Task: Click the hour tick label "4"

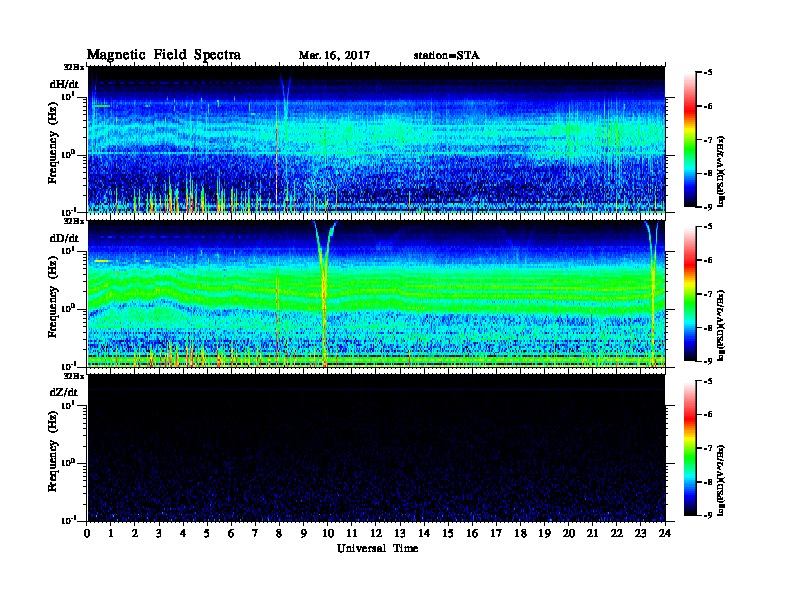Action: click(x=183, y=533)
